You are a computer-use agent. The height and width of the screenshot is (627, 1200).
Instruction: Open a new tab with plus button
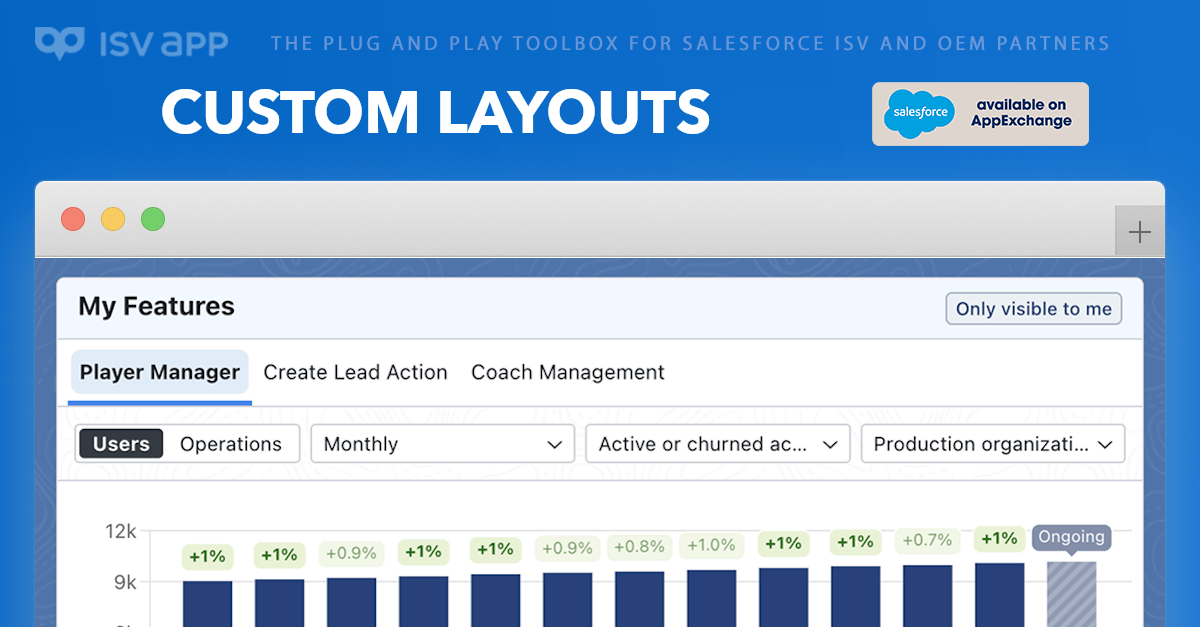[1139, 232]
